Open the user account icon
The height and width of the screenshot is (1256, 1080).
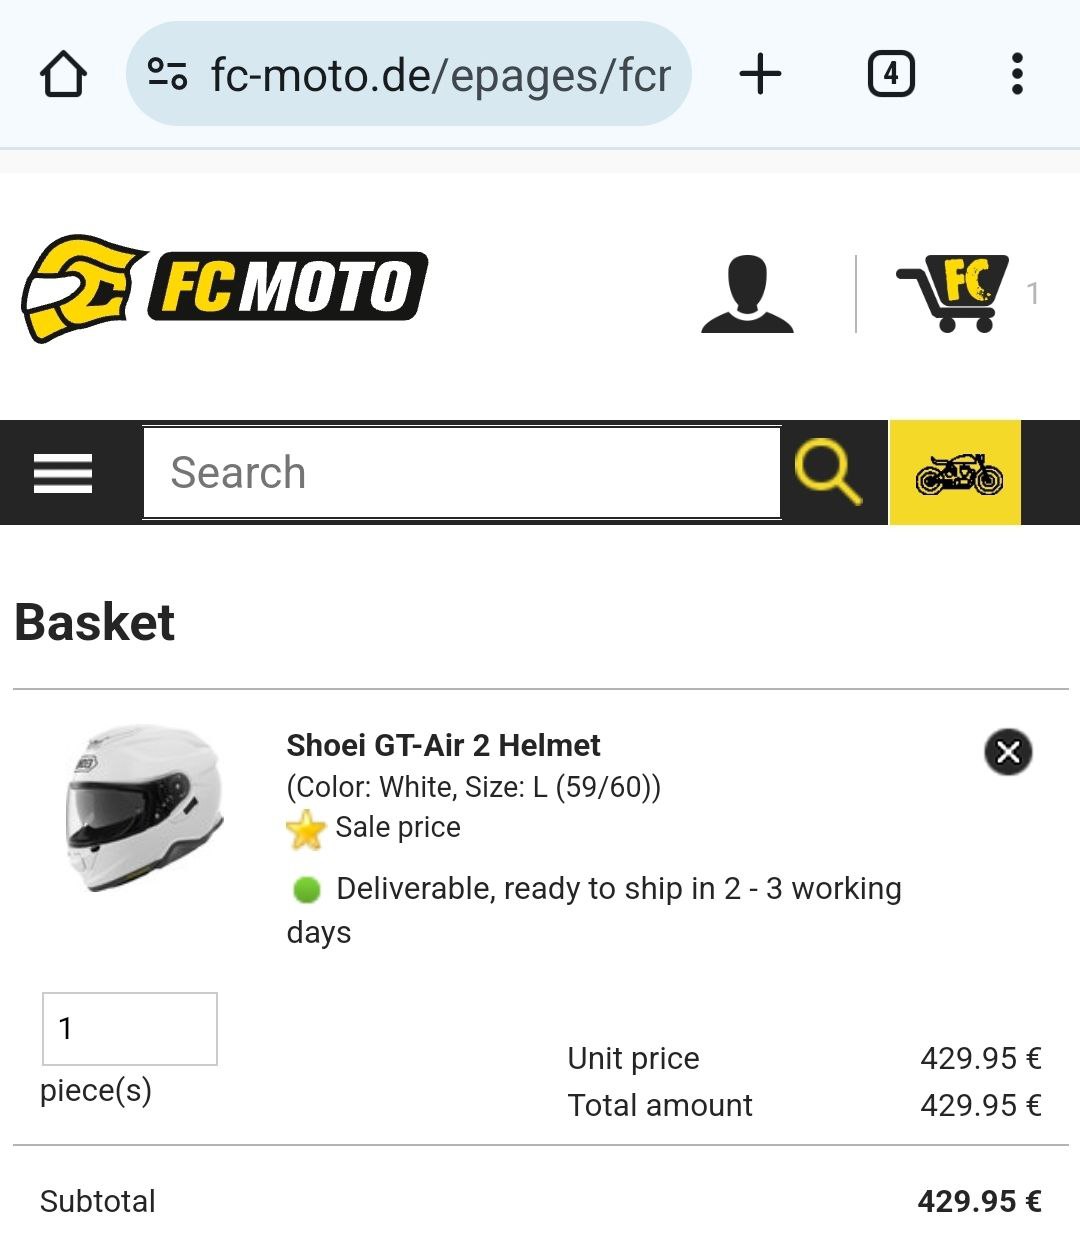click(747, 293)
